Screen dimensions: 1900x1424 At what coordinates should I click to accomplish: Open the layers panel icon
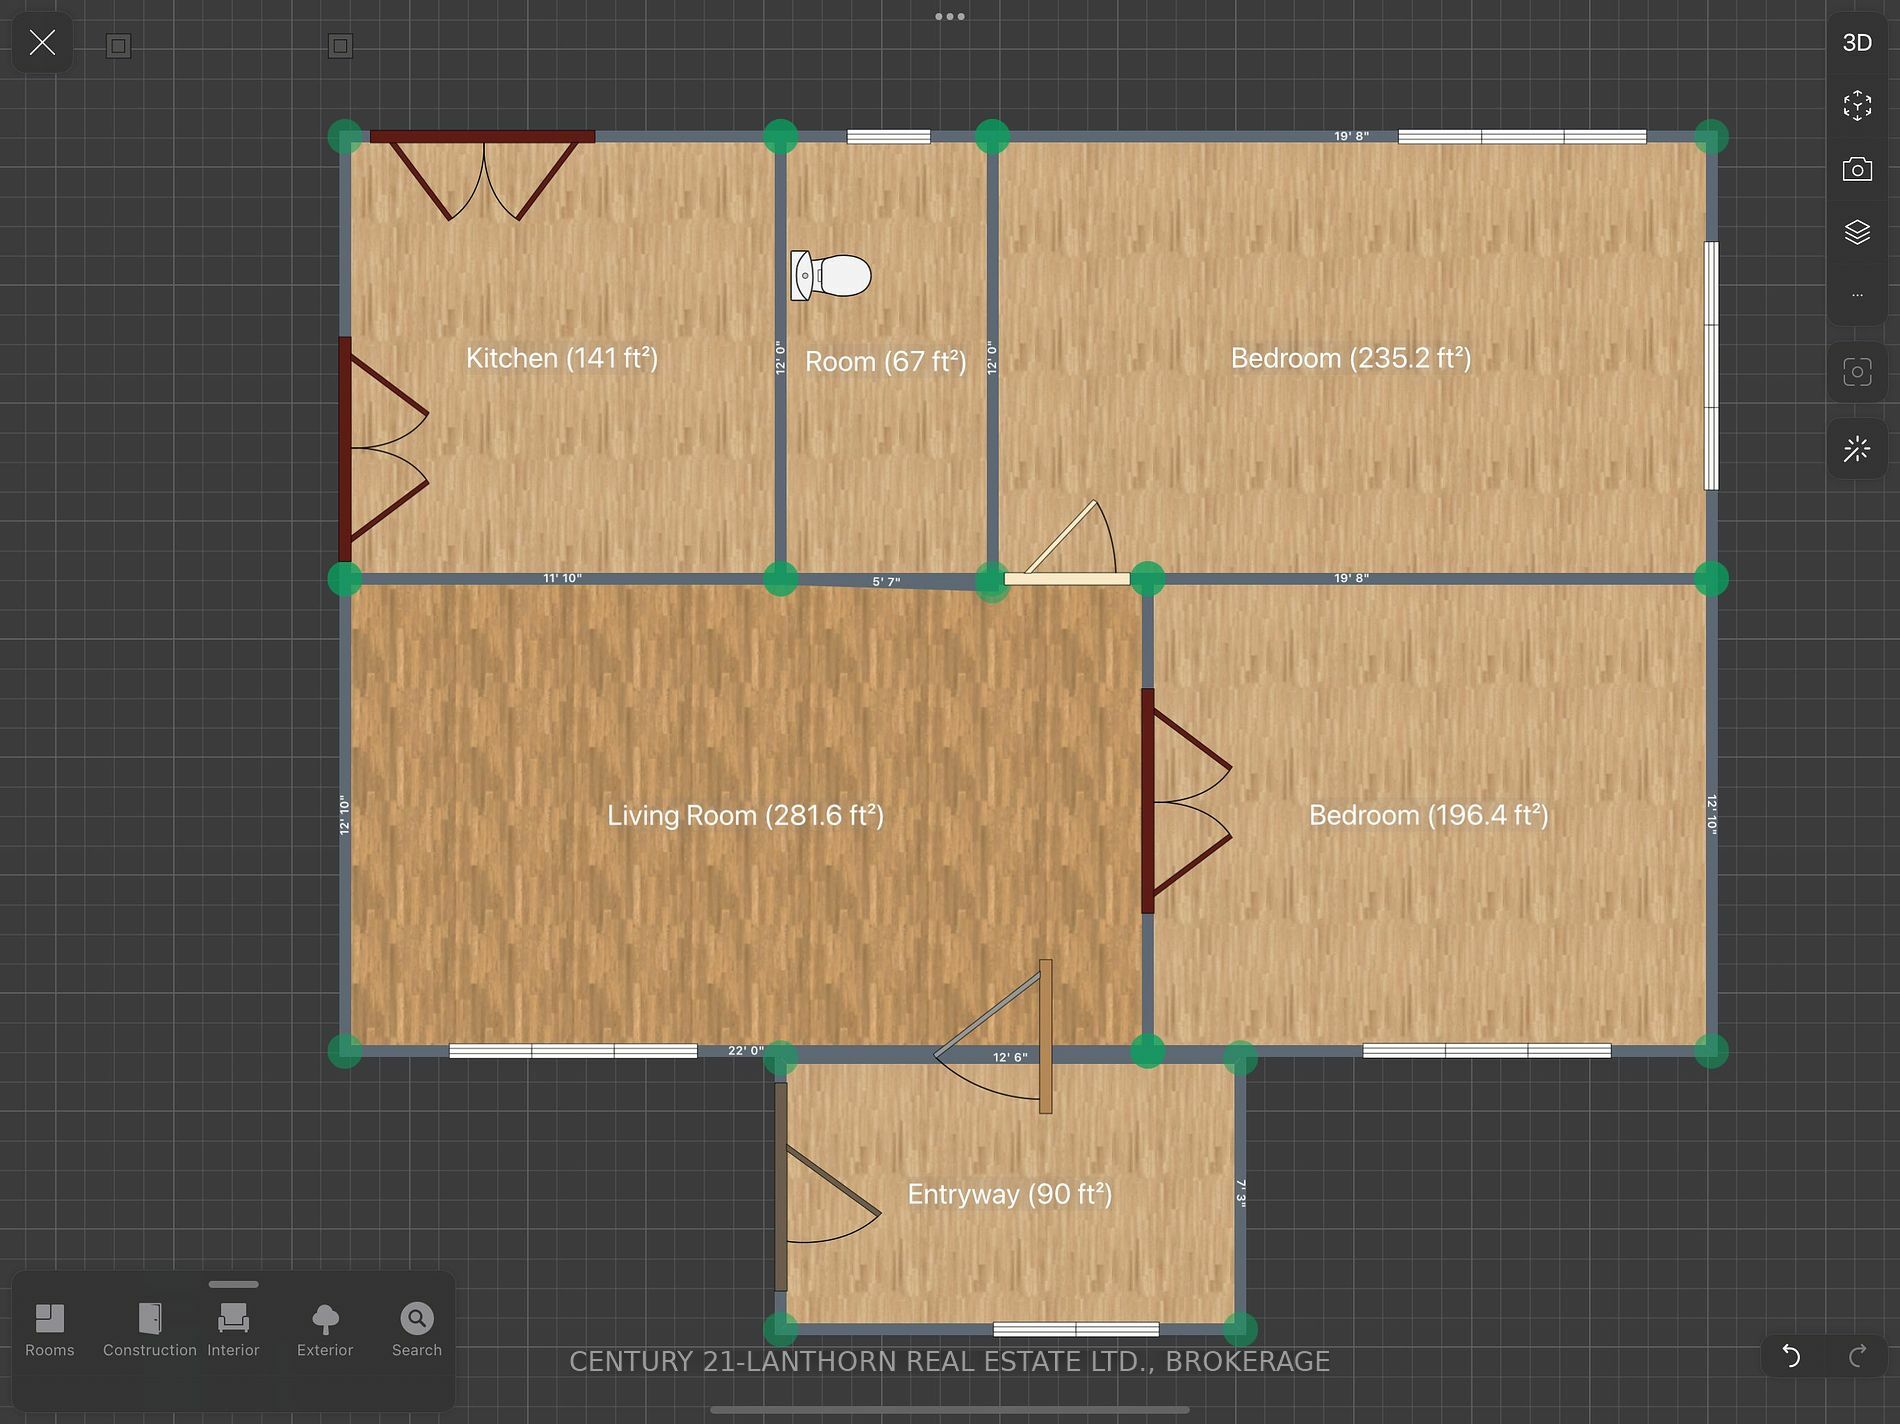[x=1857, y=232]
